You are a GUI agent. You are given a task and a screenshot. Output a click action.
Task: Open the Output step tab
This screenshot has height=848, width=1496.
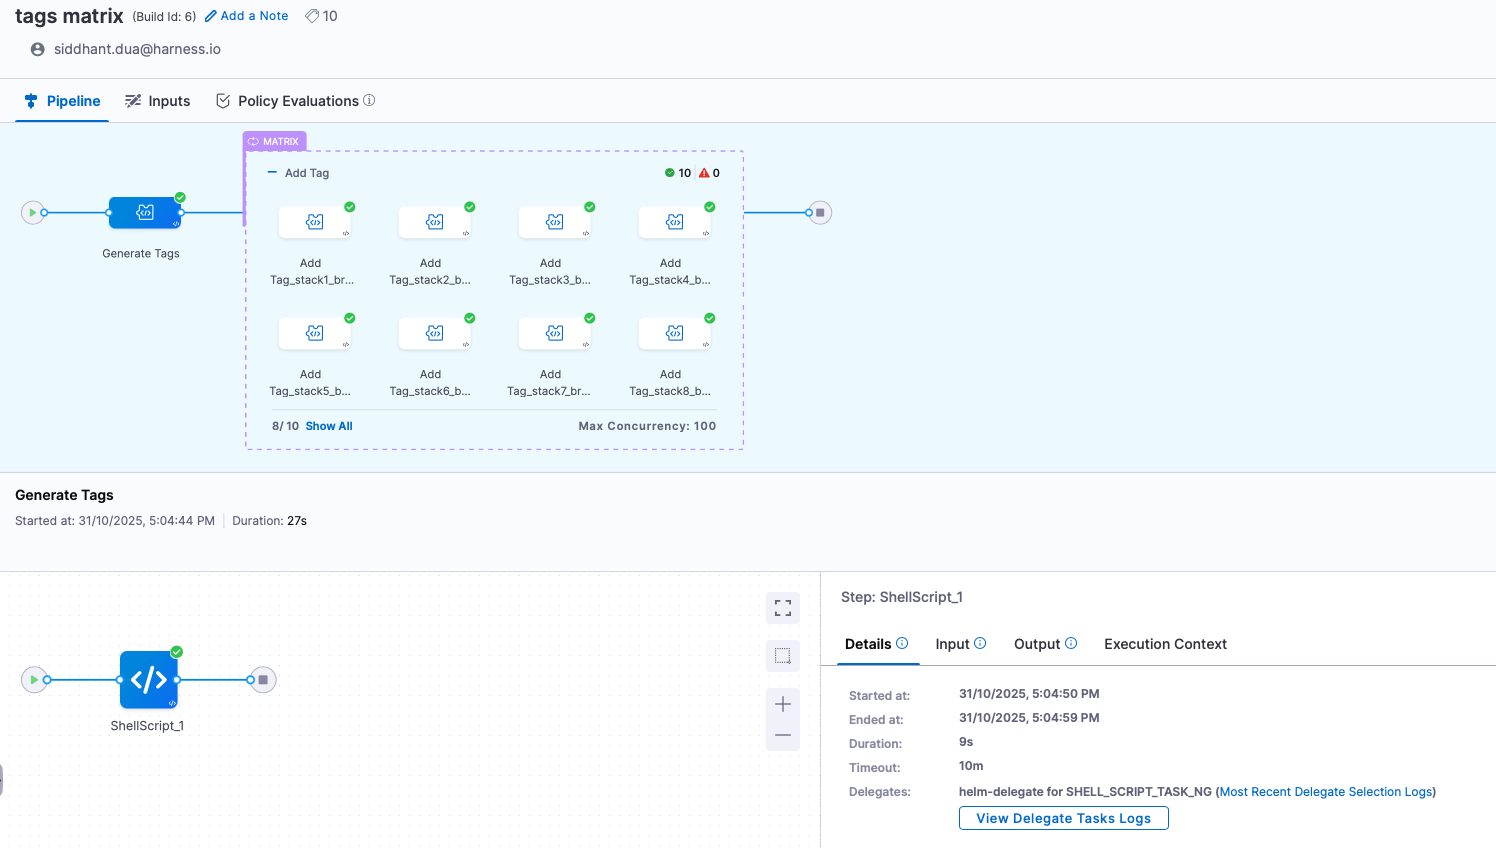1037,644
